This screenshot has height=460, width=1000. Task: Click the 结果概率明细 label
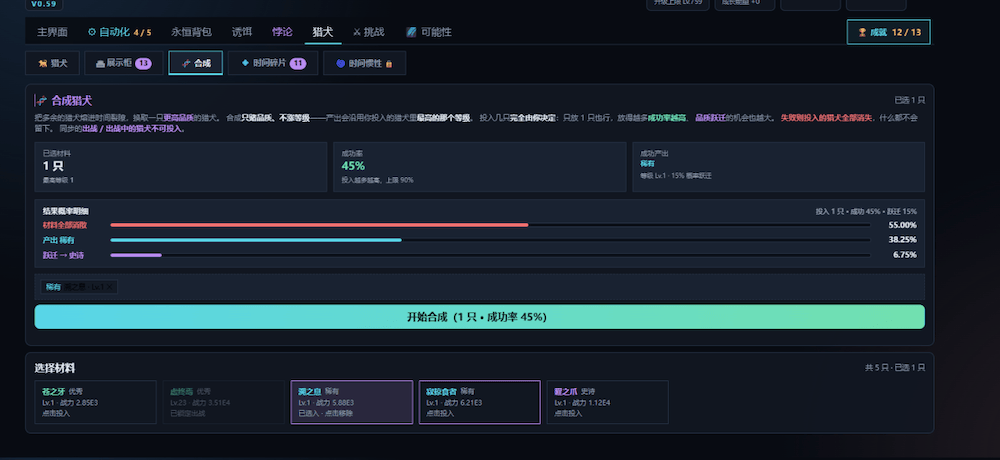point(66,211)
